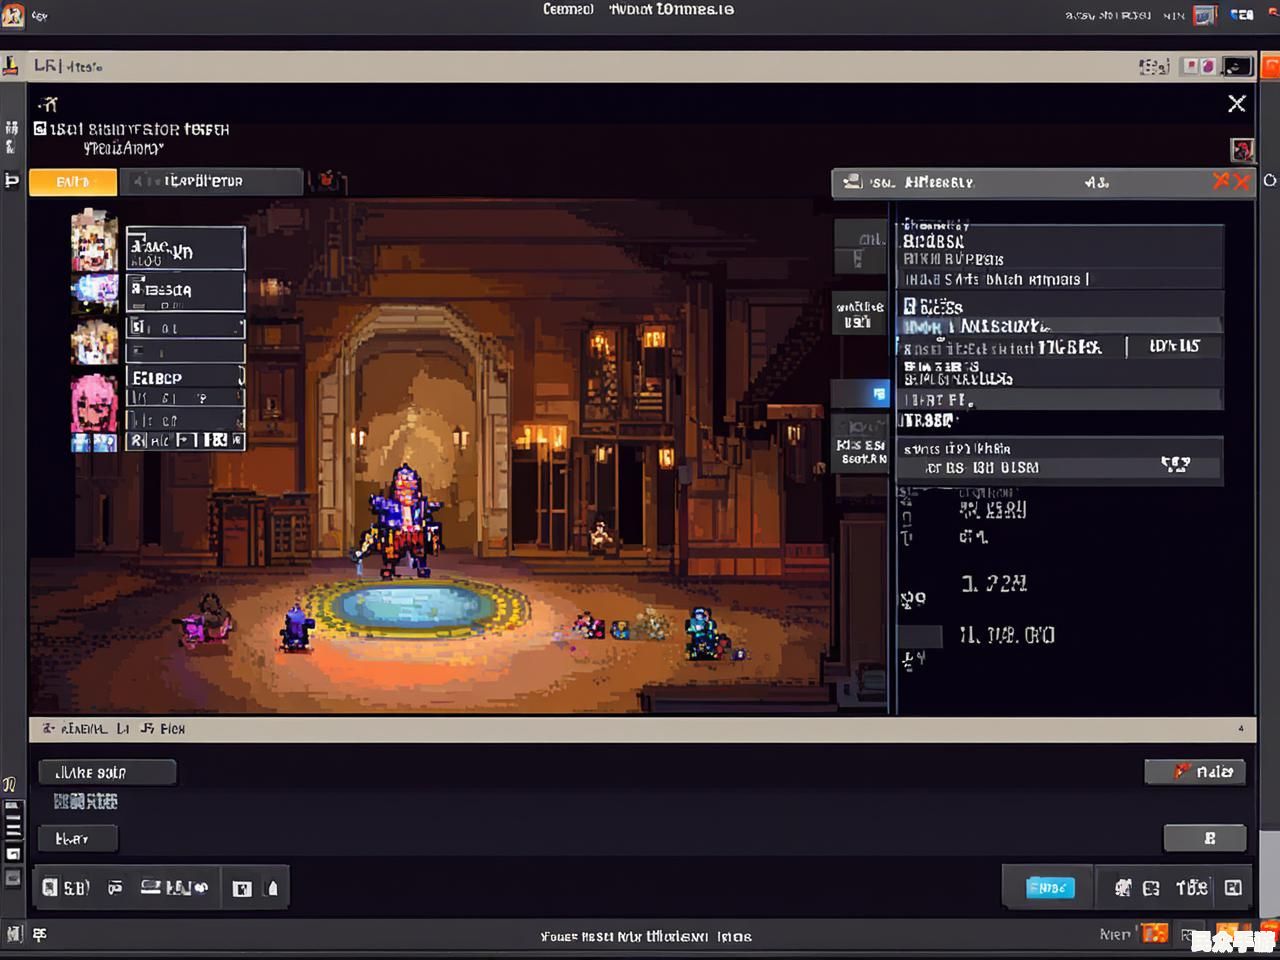Click the button with the red pencil icon

pos(1195,771)
